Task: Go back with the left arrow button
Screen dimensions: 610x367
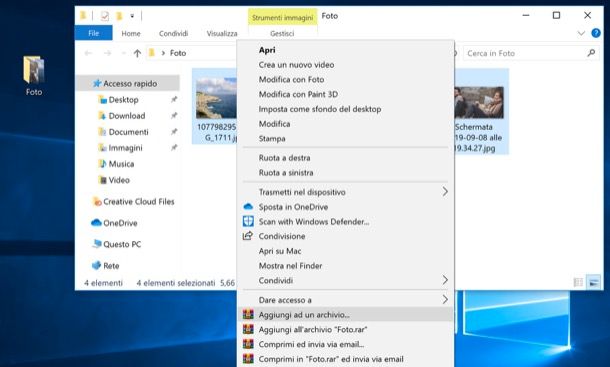Action: pos(88,53)
